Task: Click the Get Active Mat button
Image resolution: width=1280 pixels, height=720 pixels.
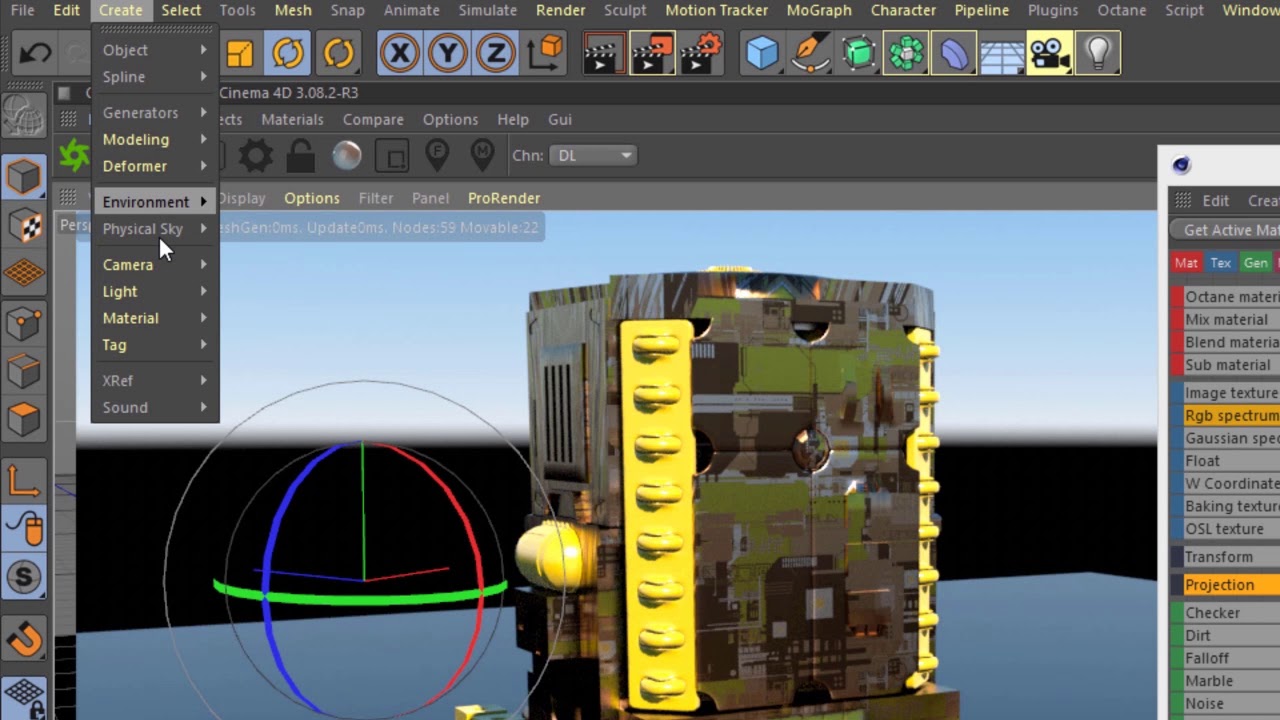Action: tap(1227, 230)
